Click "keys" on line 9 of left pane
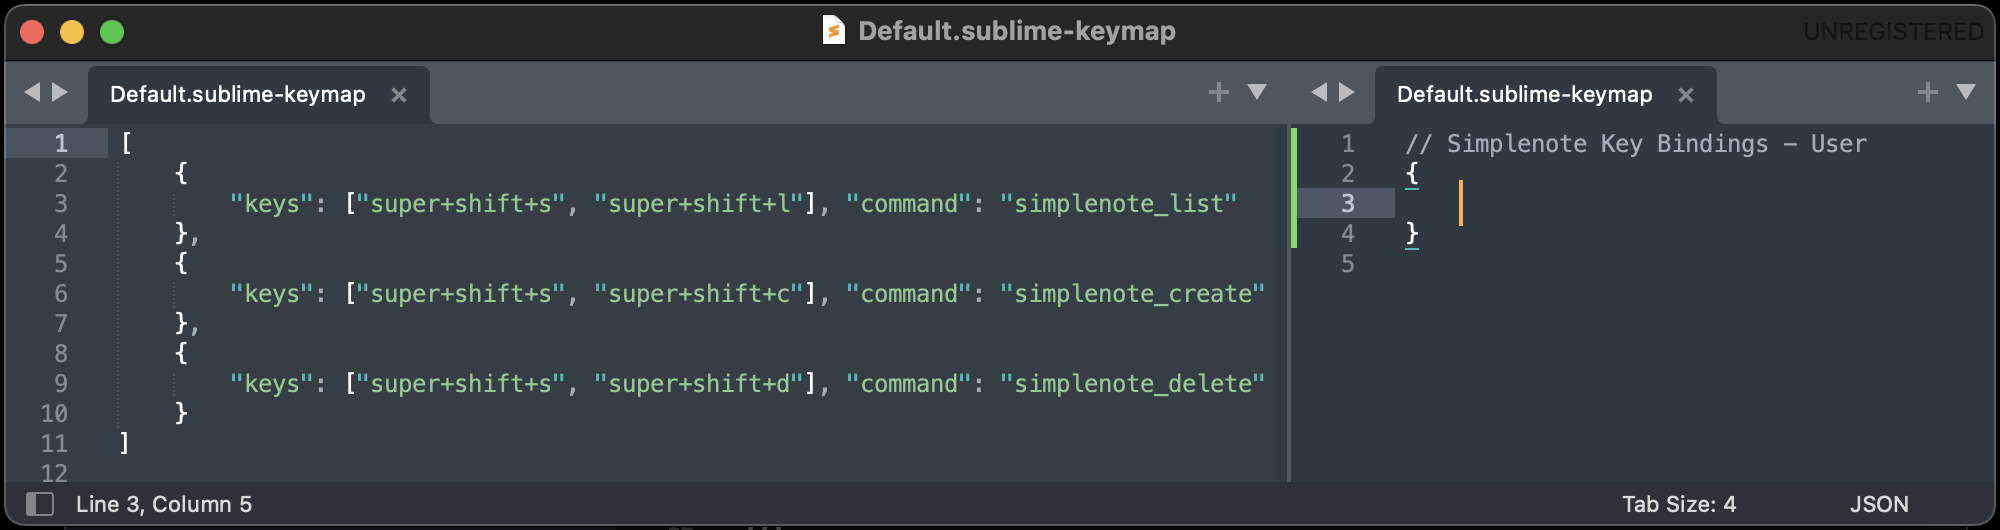The image size is (2000, 530). (272, 384)
